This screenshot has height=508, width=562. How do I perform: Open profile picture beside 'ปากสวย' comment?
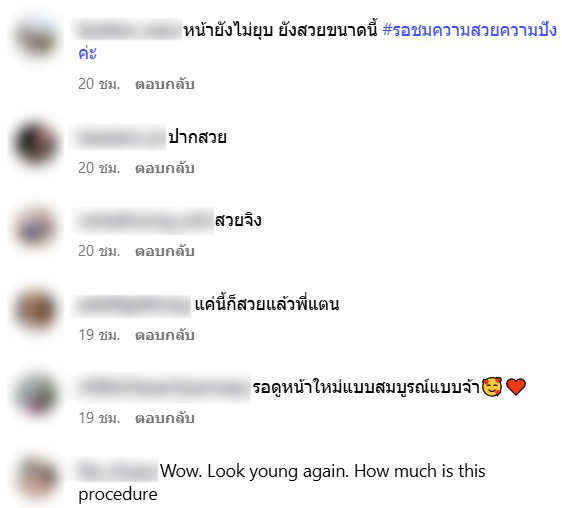[36, 144]
